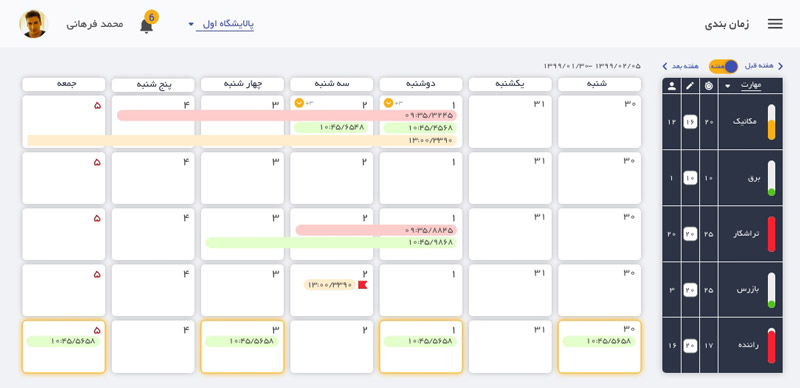Select the Friday 5 cell in تراشکار row
The height and width of the screenshot is (388, 800).
pyautogui.click(x=64, y=234)
